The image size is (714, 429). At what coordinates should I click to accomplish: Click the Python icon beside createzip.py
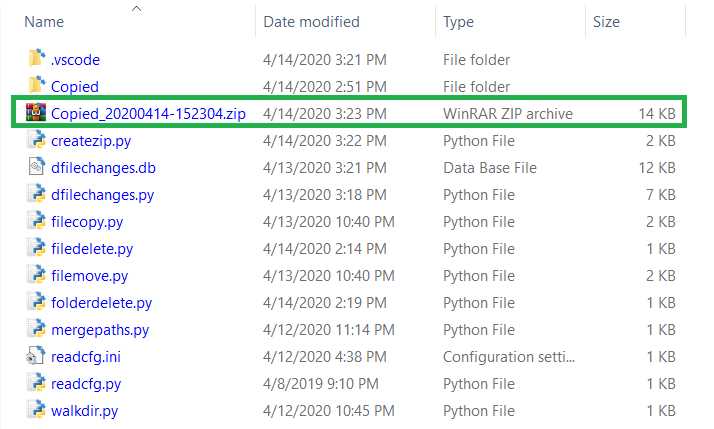[36, 140]
